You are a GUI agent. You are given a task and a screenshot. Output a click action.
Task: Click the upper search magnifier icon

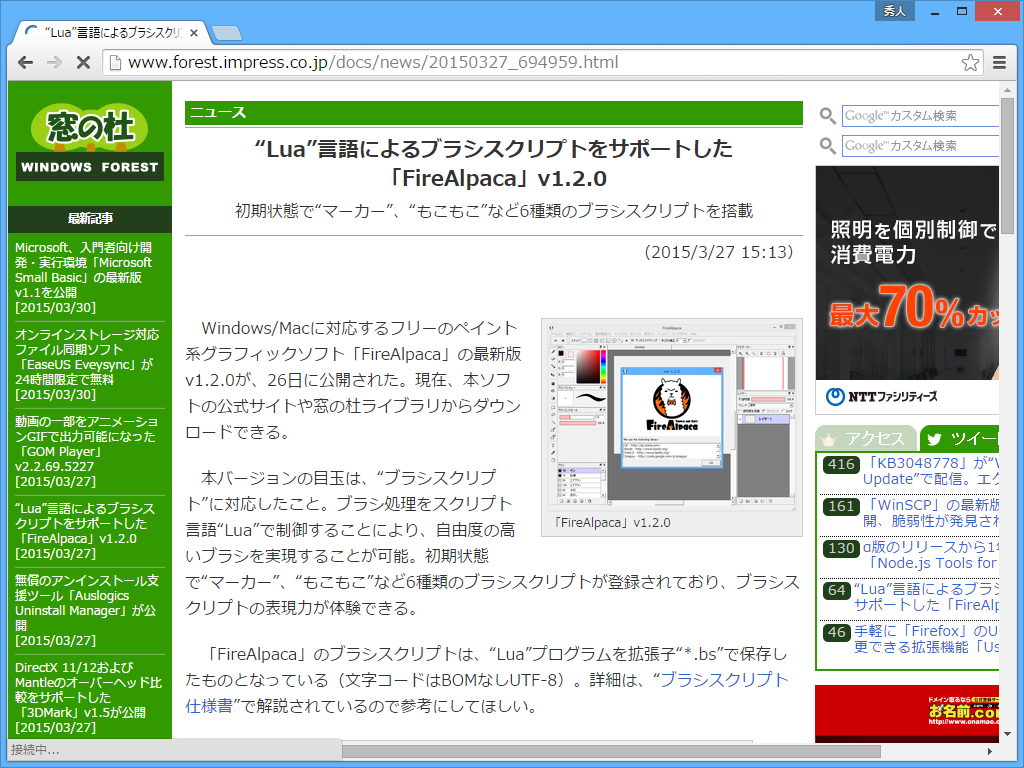[827, 116]
